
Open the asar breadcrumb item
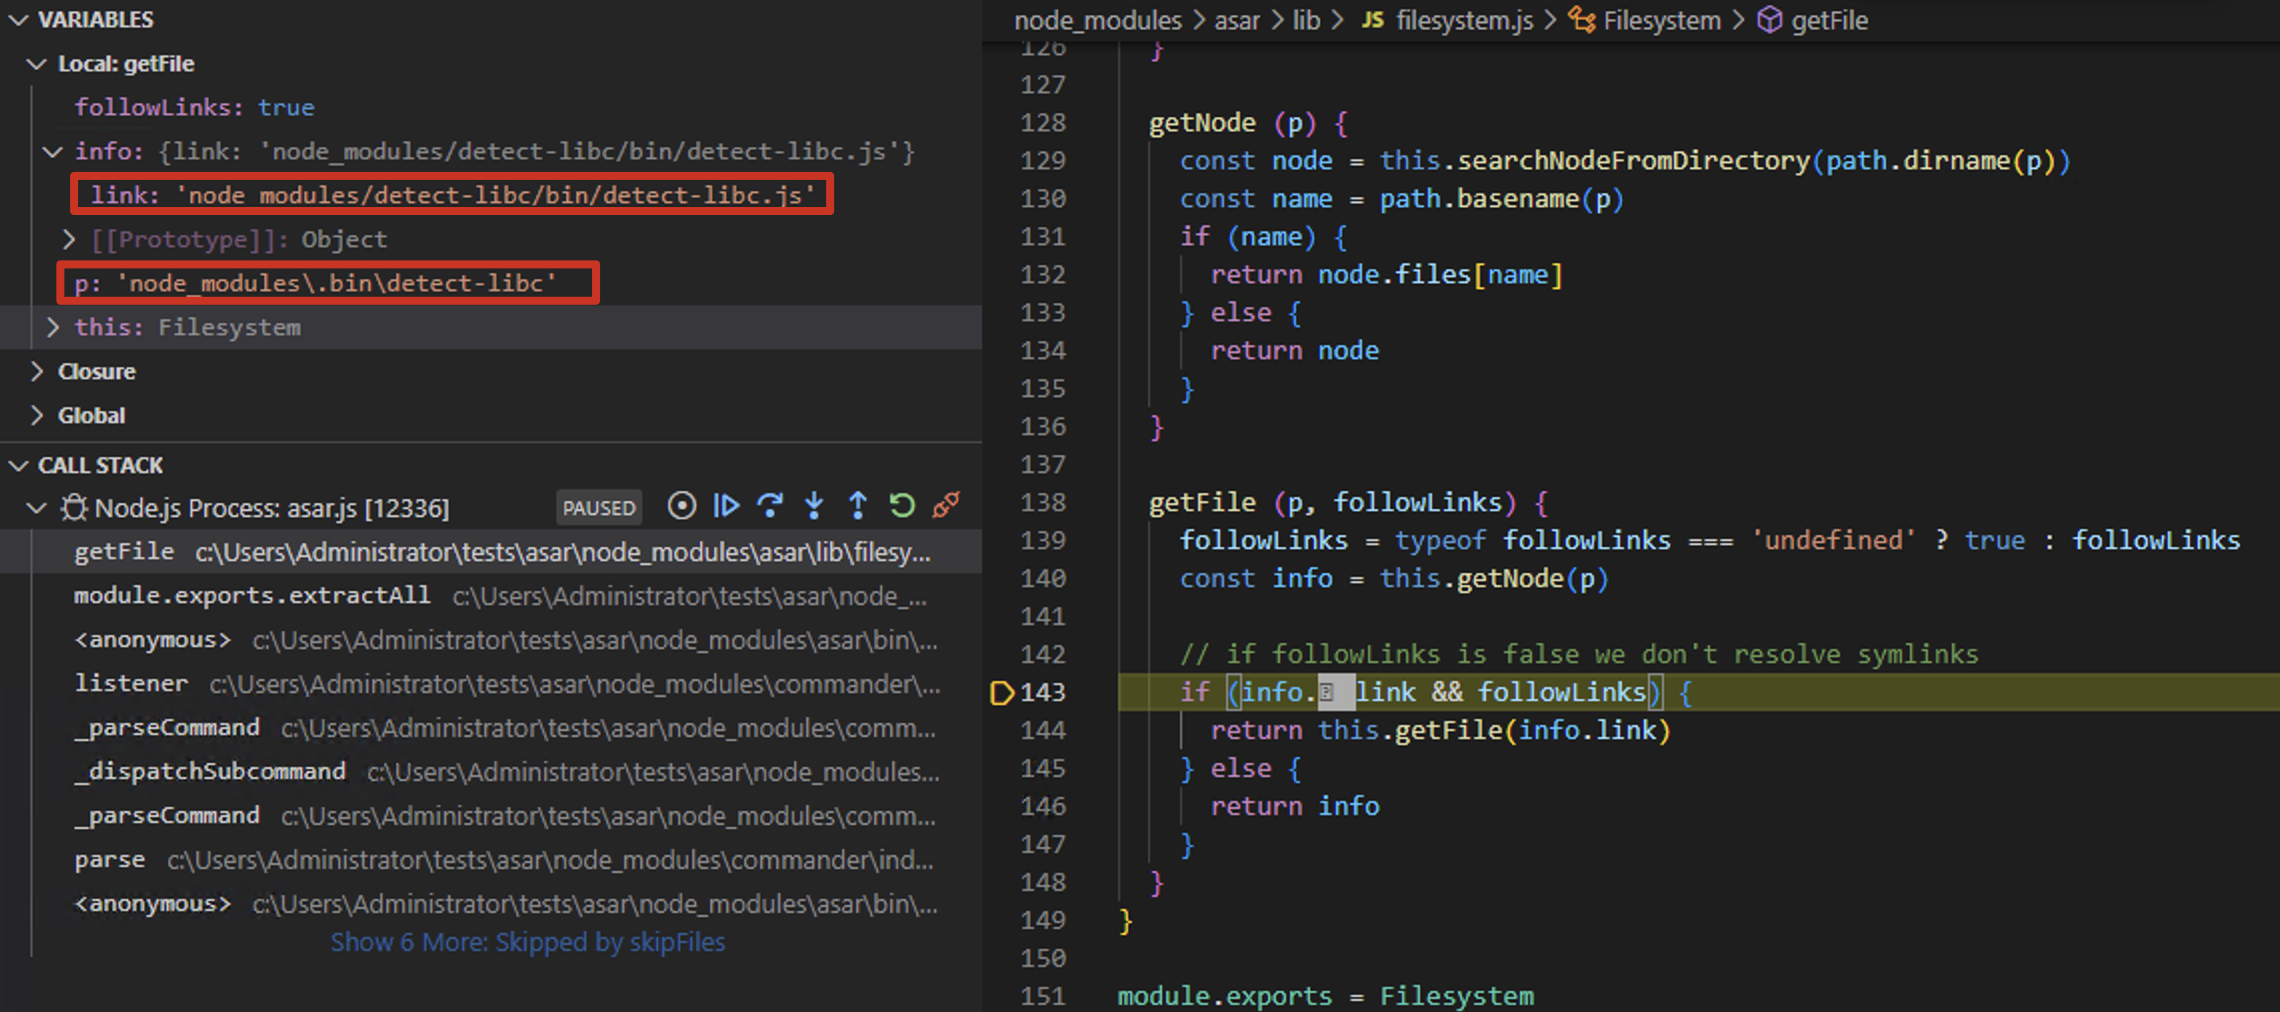[x=1237, y=20]
